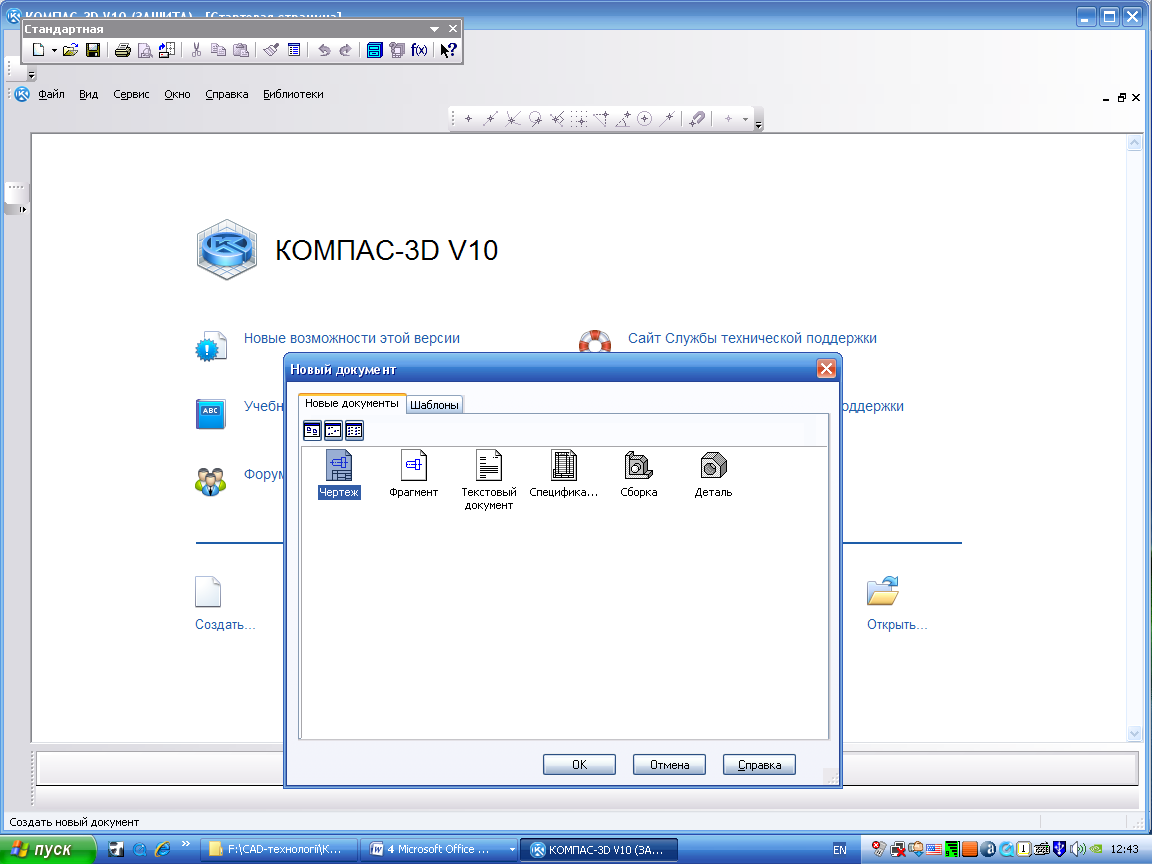Image resolution: width=1152 pixels, height=864 pixels.
Task: Click the Print icon in Standard toolbar
Action: click(x=123, y=50)
